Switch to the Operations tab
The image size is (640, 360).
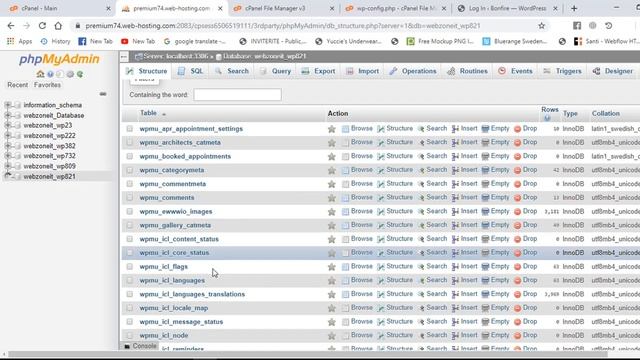(413, 71)
